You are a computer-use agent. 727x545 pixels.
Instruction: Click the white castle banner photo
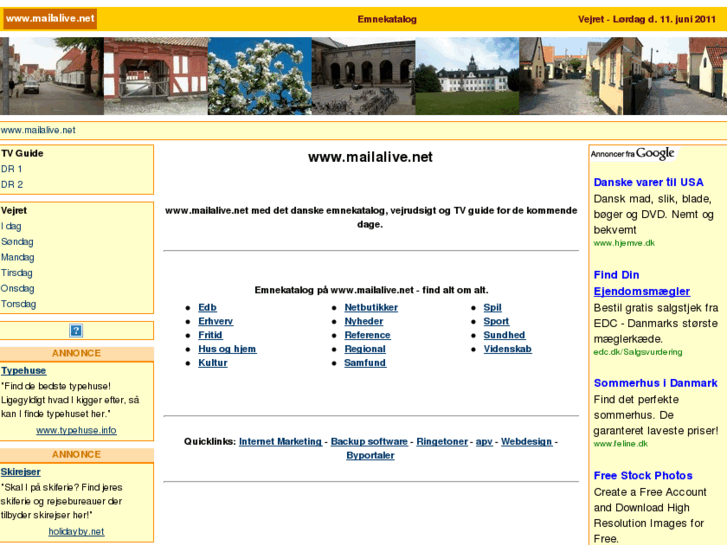tap(467, 76)
